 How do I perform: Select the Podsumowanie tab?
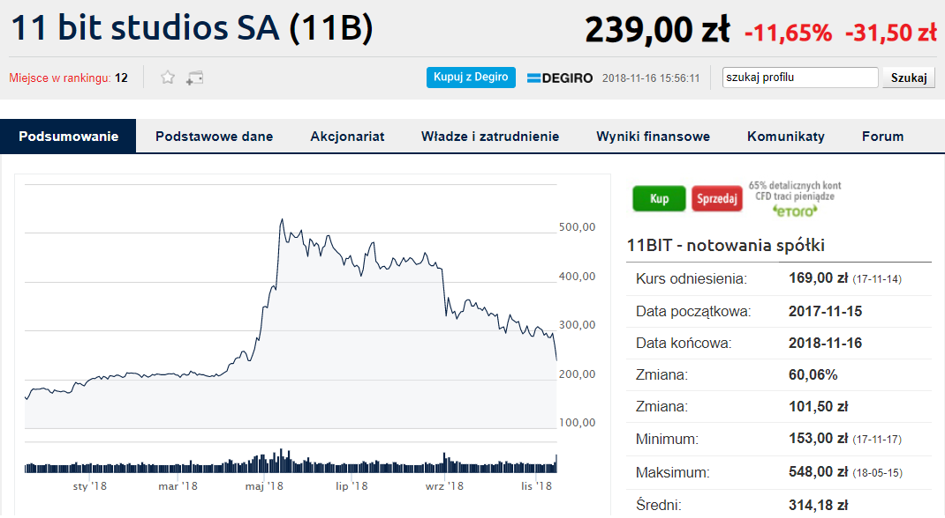click(68, 137)
